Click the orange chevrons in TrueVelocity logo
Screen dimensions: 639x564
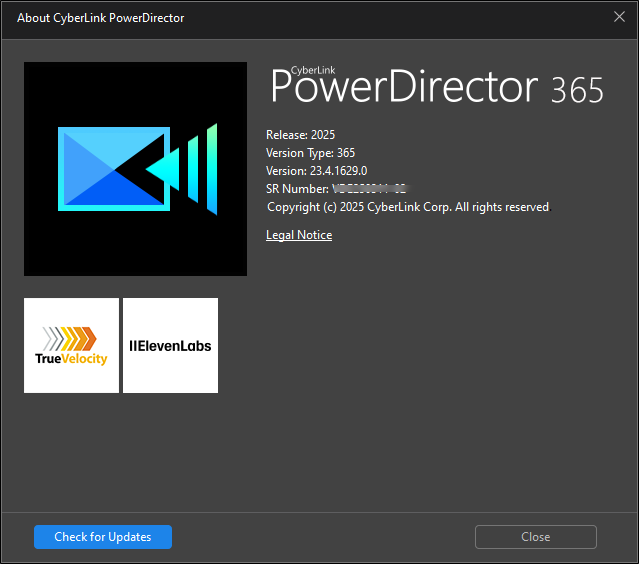tap(75, 337)
